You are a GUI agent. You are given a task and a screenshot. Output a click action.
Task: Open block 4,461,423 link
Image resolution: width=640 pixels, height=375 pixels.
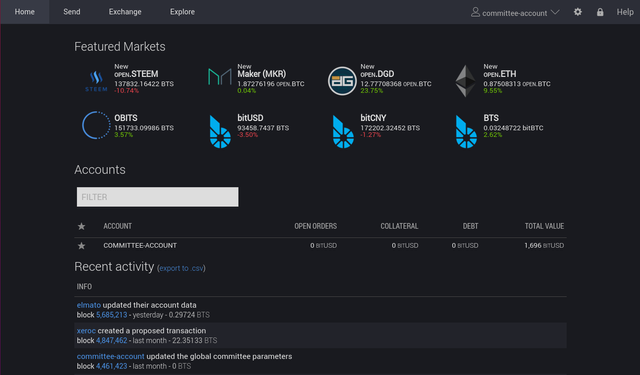111,366
